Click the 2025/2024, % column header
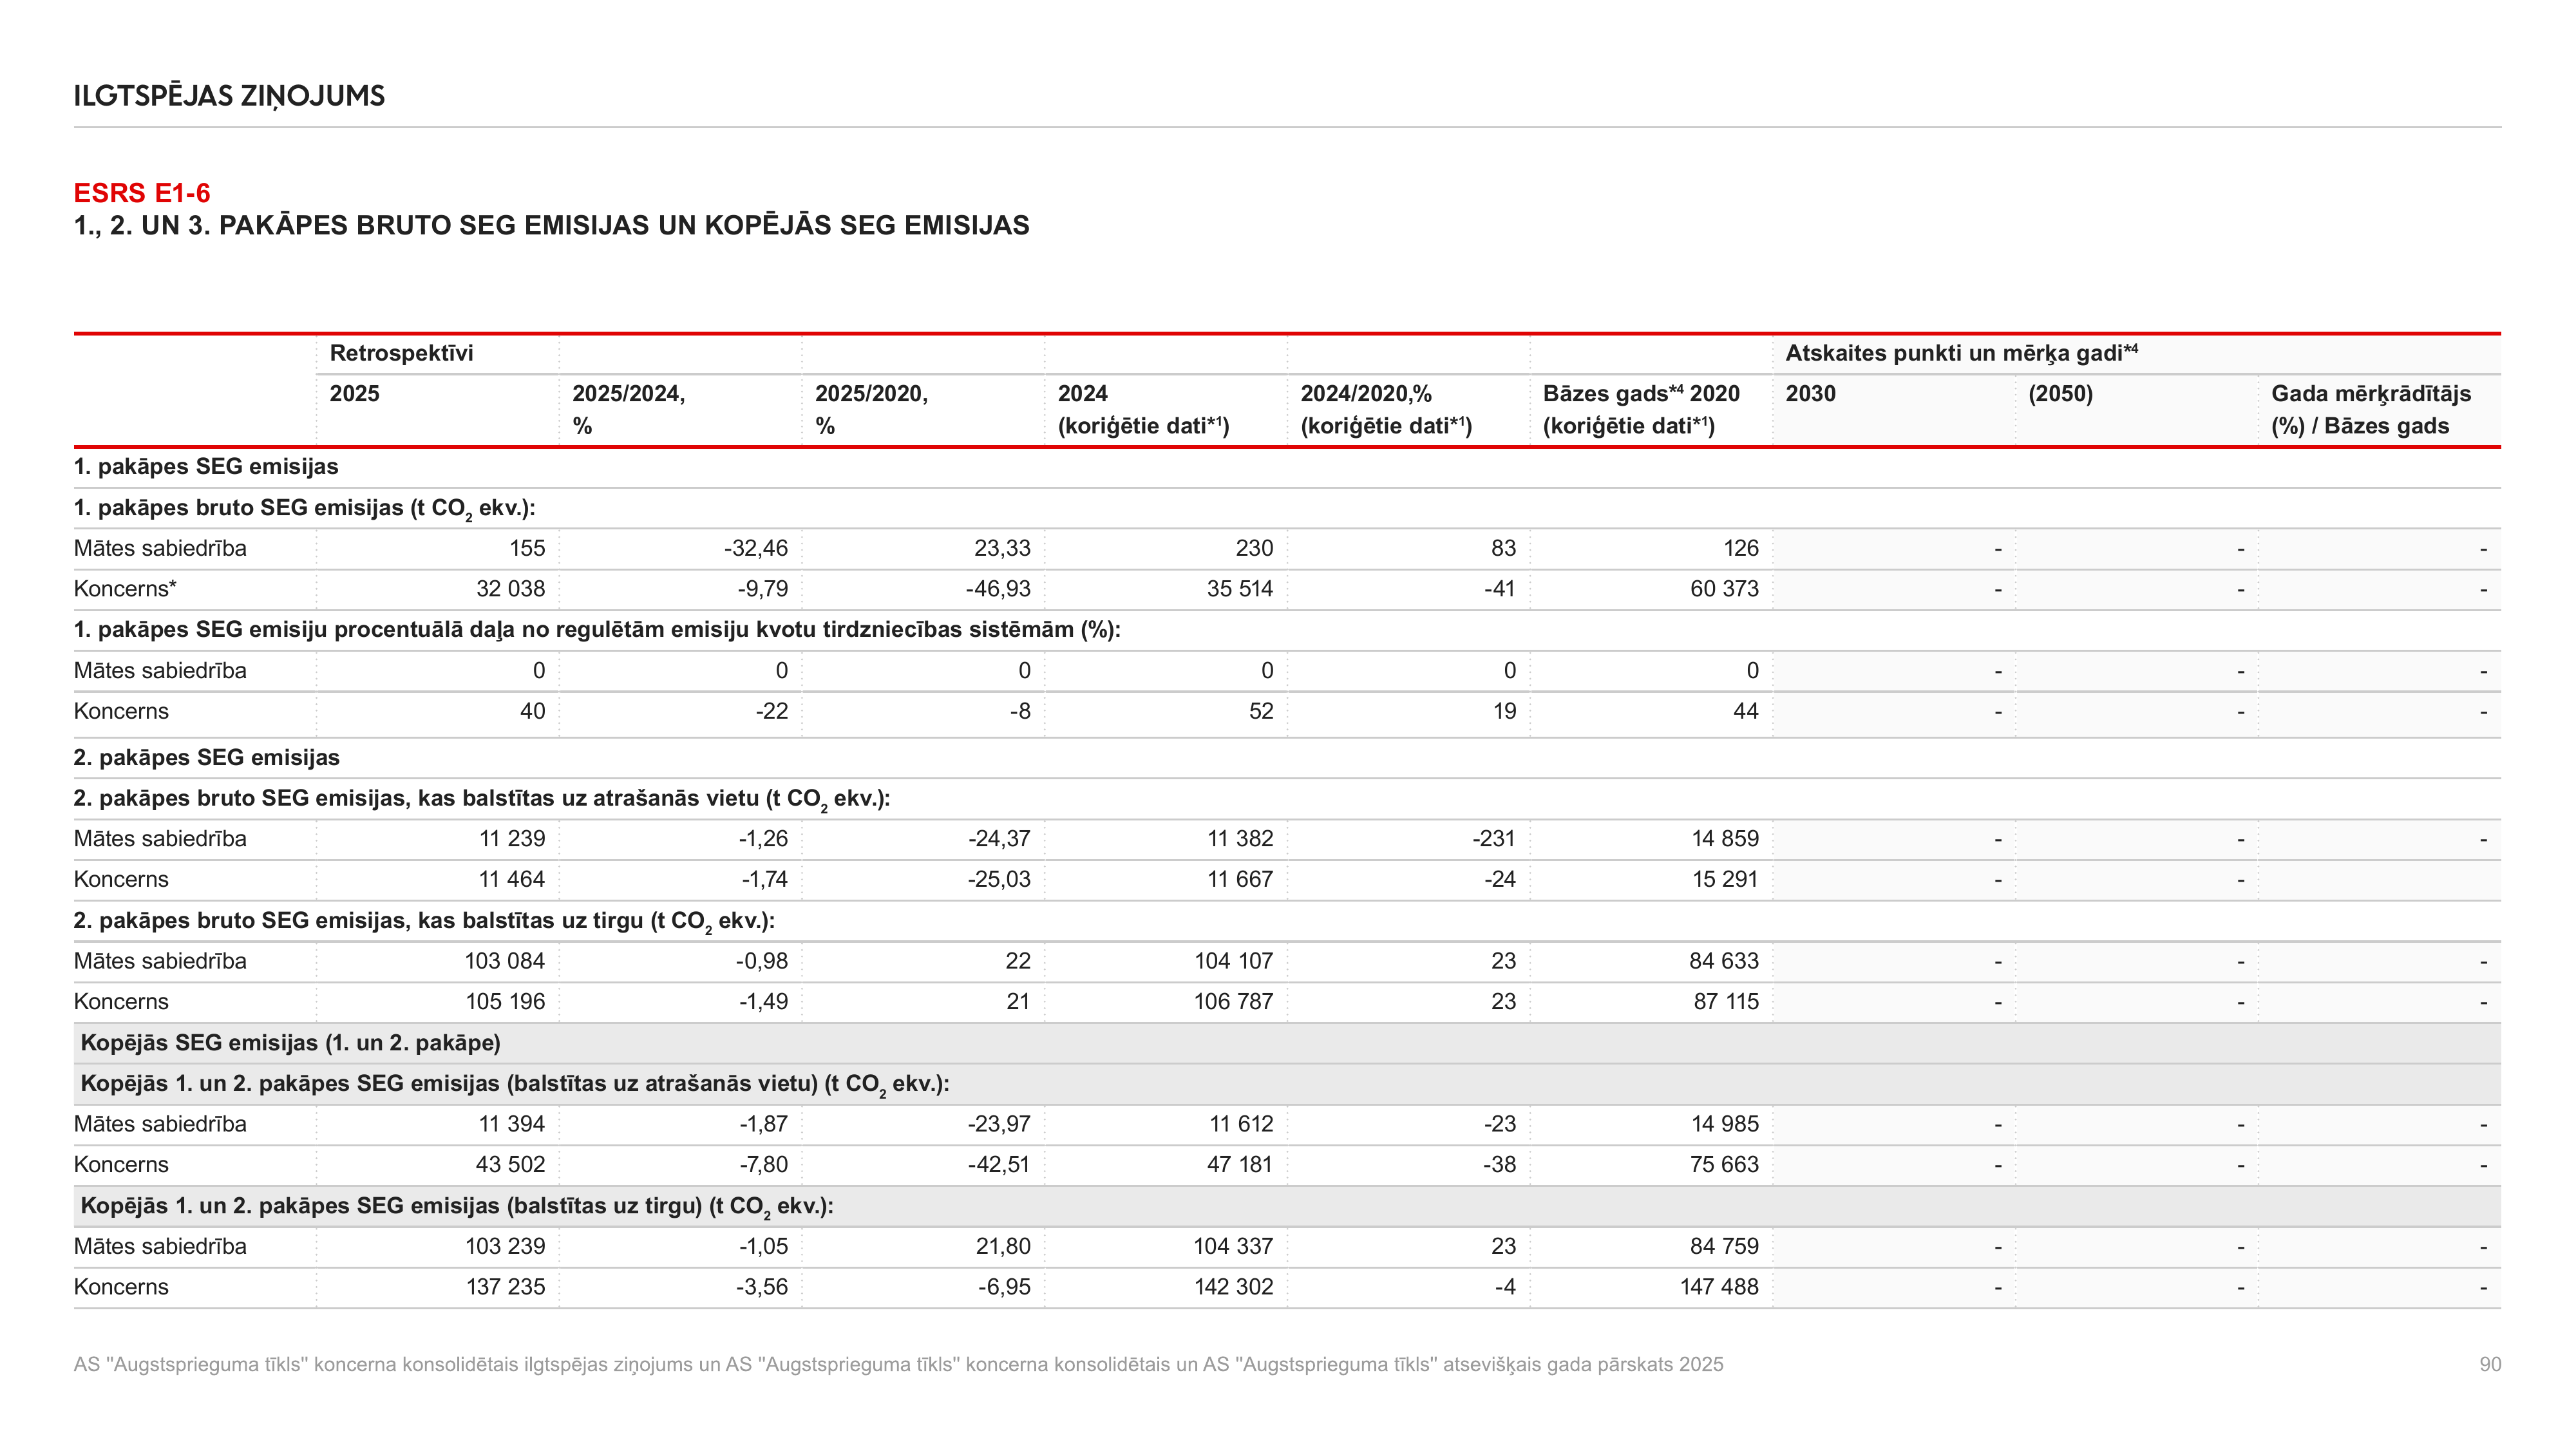This screenshot has width=2576, height=1449. click(x=628, y=409)
